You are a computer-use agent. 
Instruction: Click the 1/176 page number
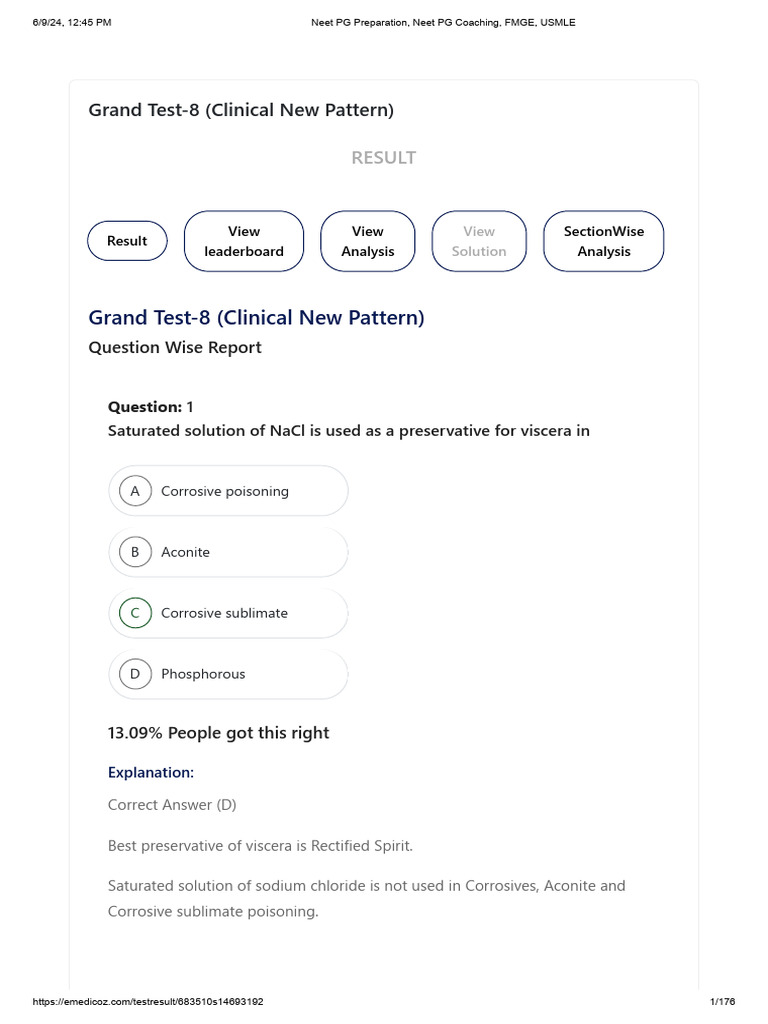(x=722, y=1001)
